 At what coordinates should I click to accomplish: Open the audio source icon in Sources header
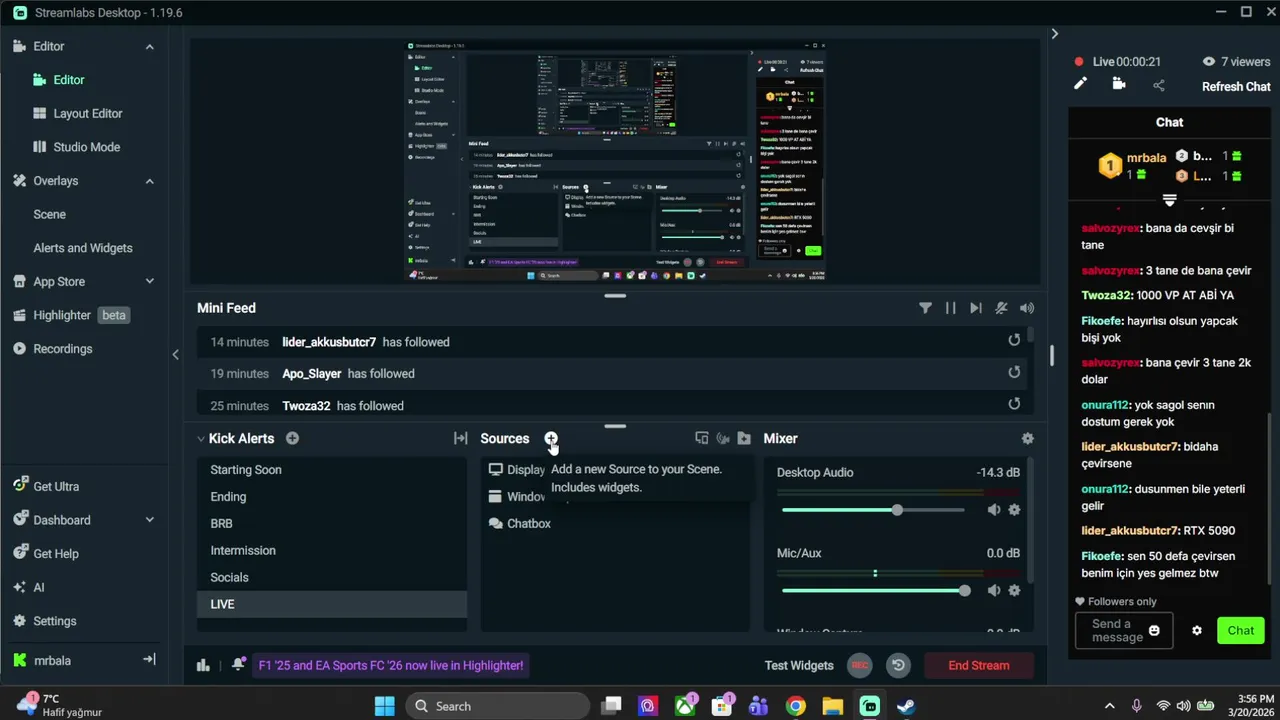pos(723,438)
